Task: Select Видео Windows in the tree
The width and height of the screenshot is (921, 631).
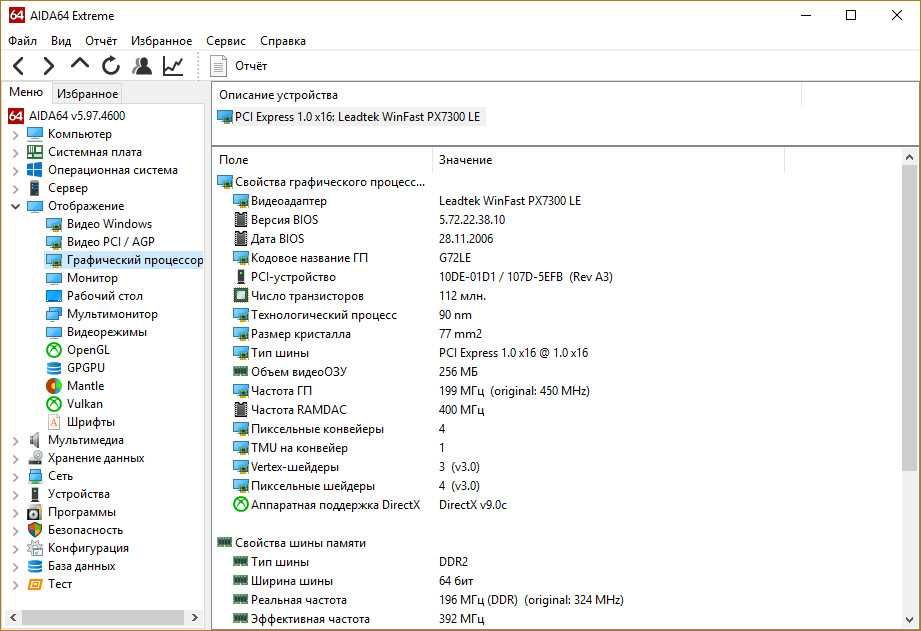Action: [109, 224]
